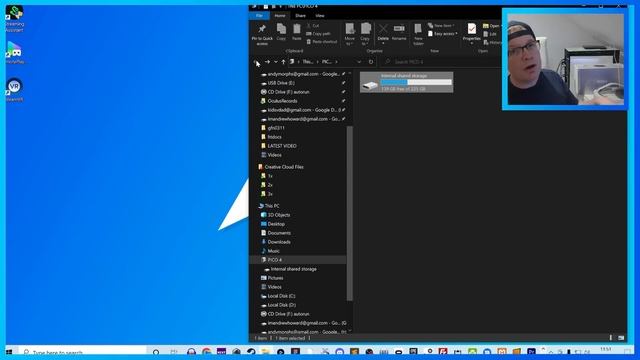640x360 pixels.
Task: Switch to the Share ribbon tab
Action: [300, 16]
